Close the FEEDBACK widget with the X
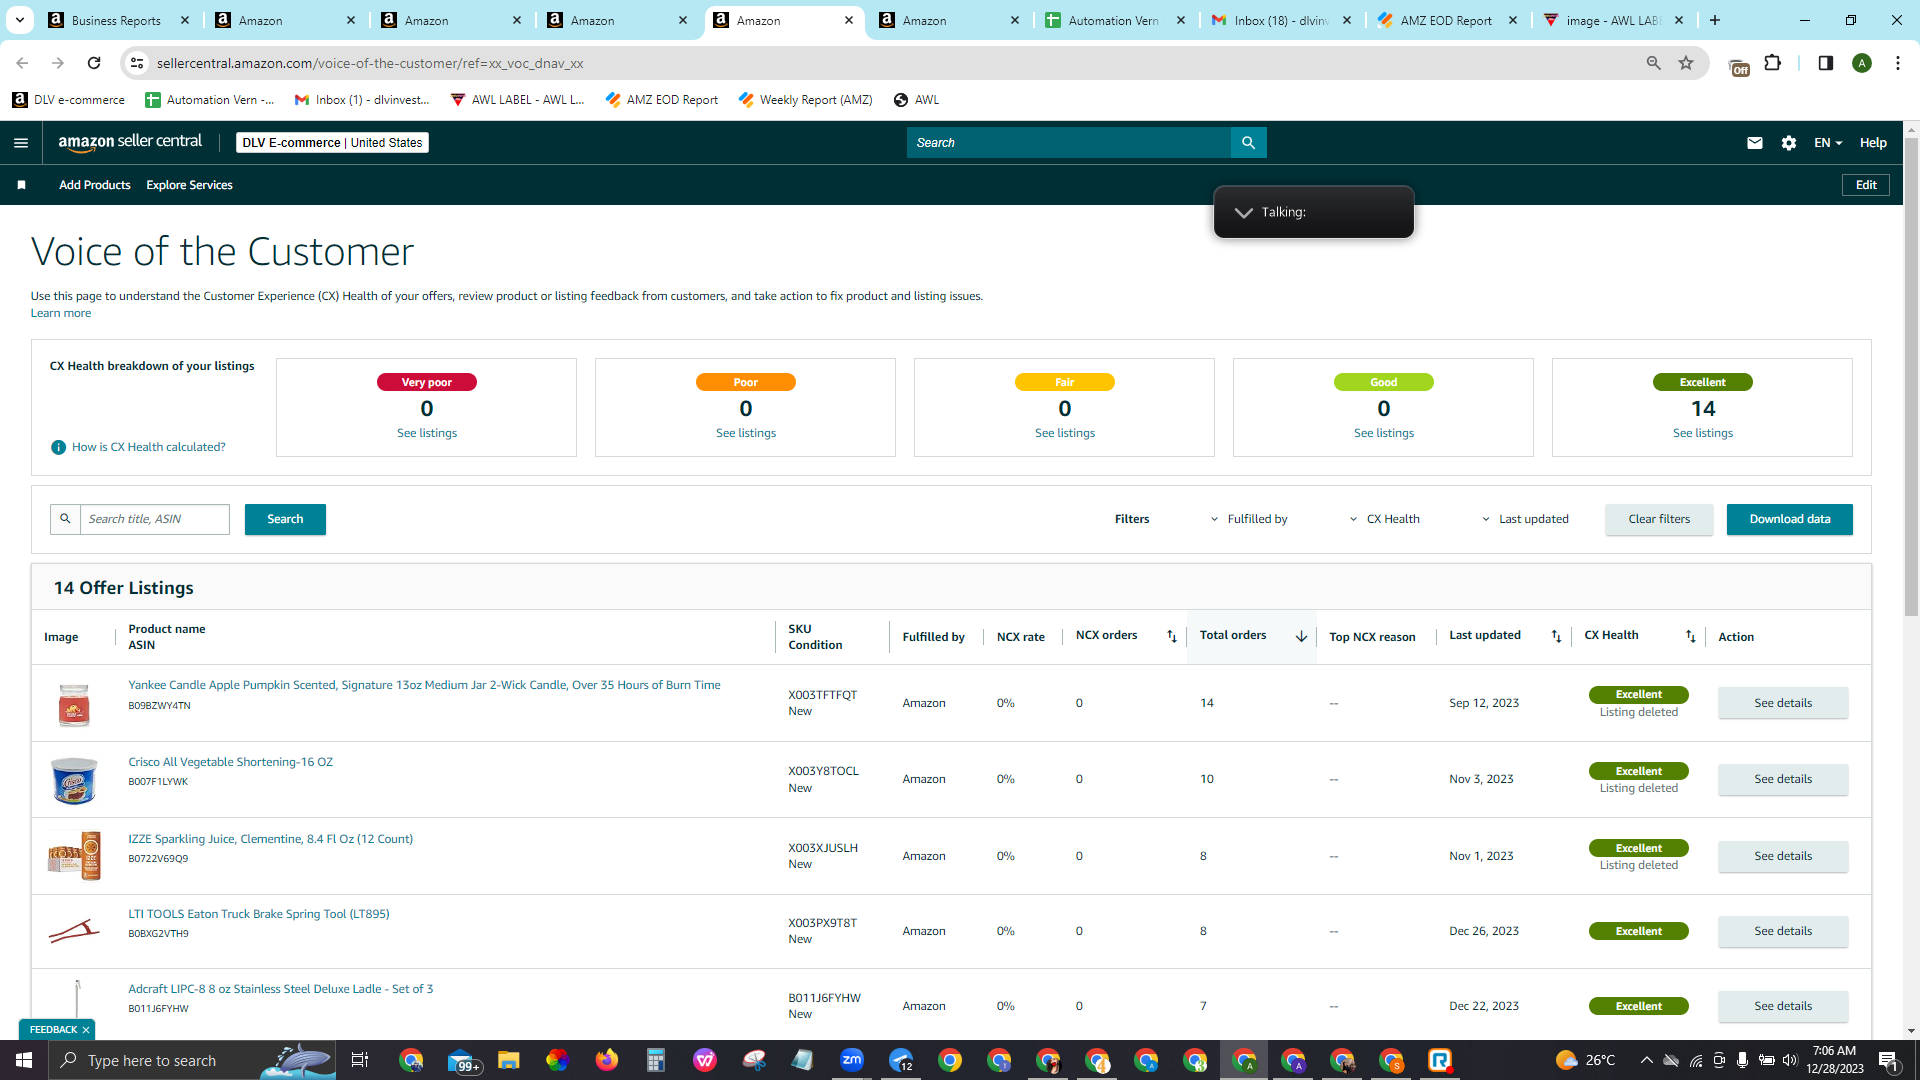The width and height of the screenshot is (1920, 1080). pyautogui.click(x=86, y=1029)
